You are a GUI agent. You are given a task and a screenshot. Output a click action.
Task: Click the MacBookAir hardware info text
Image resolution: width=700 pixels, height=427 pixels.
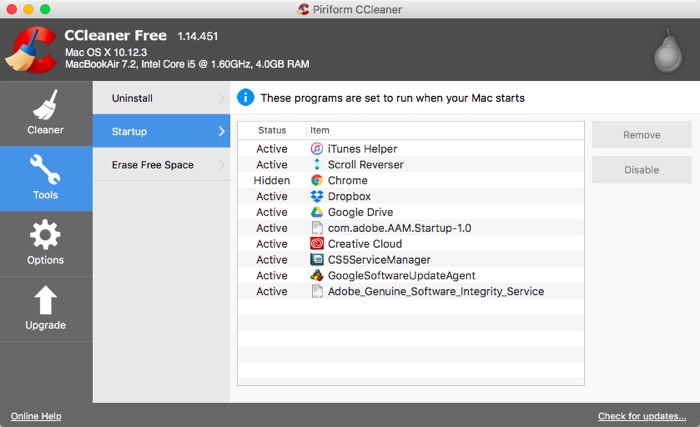187,64
